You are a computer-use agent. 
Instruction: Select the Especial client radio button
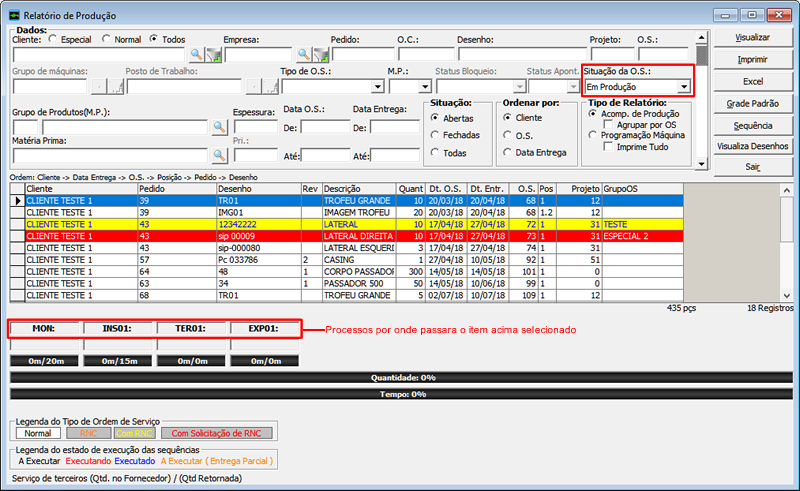click(53, 39)
